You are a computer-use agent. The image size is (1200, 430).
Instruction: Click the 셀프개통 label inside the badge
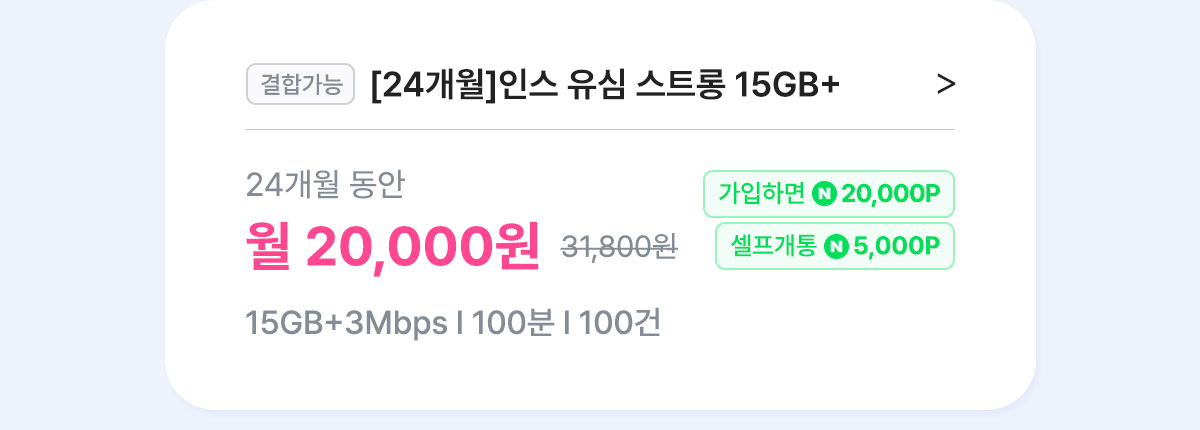coord(774,246)
